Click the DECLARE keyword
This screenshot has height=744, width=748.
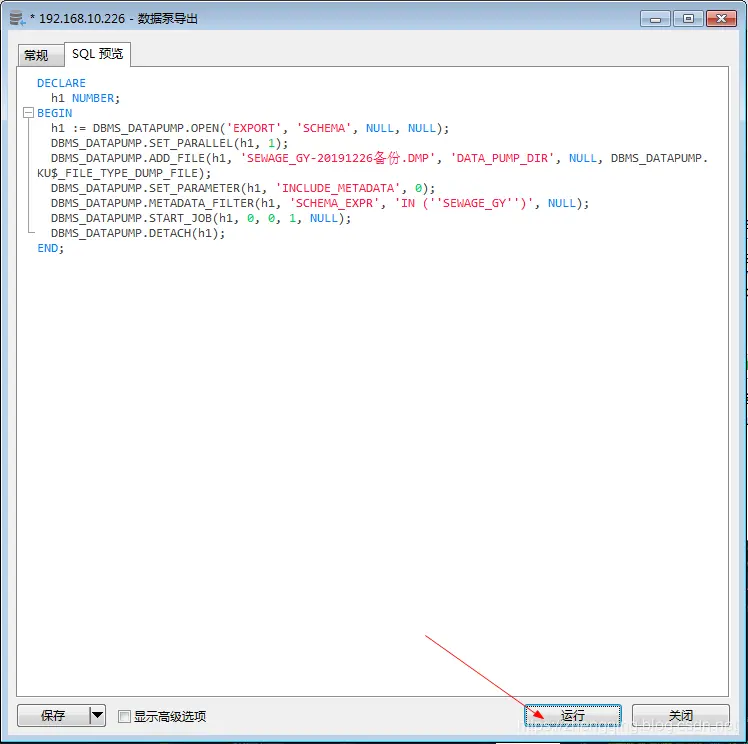coord(62,83)
